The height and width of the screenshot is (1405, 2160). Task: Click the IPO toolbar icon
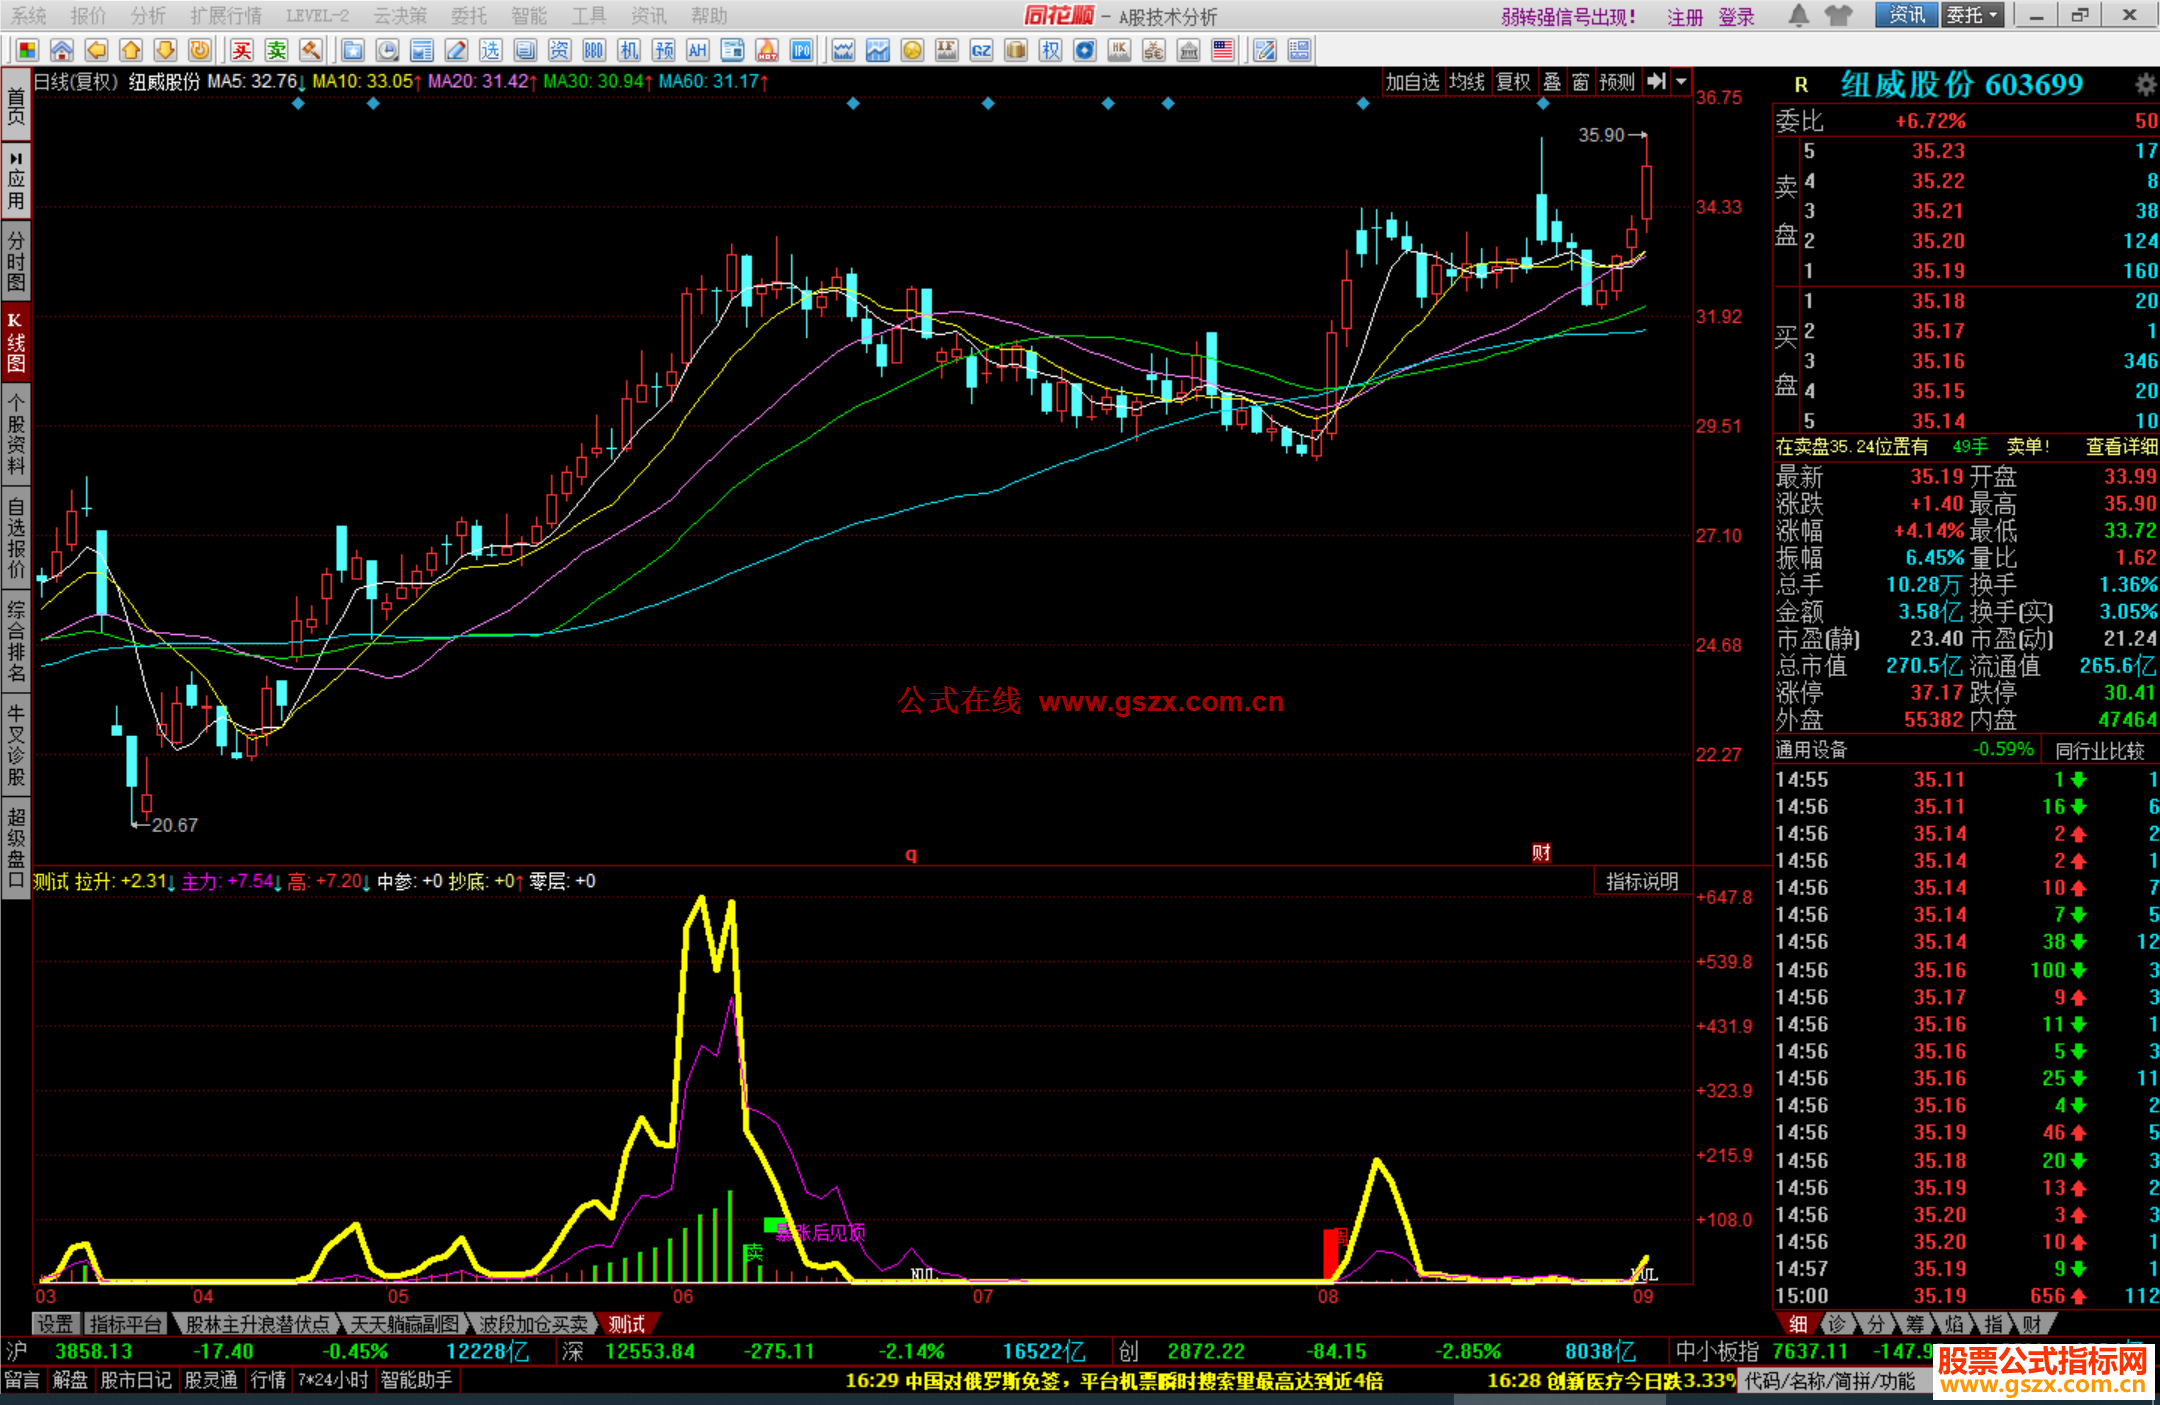click(801, 50)
